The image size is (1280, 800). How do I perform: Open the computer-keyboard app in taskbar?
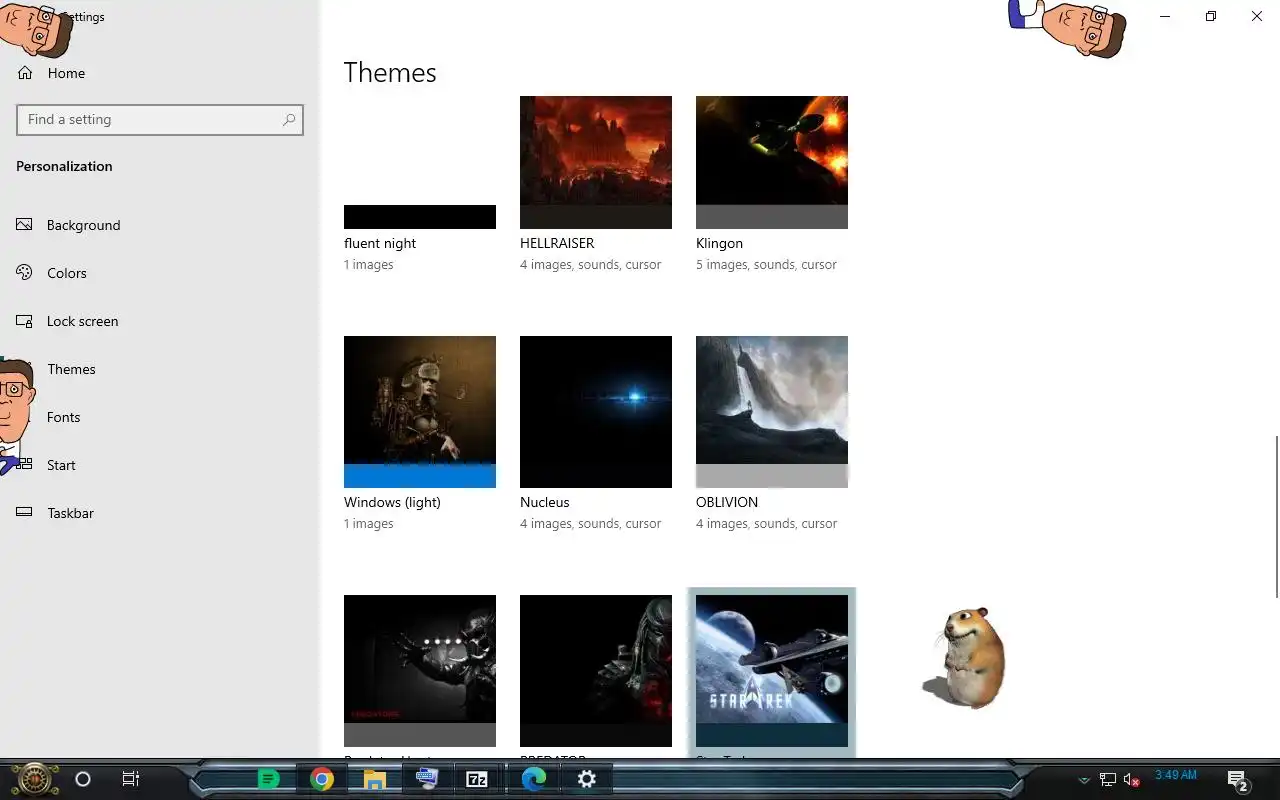coord(427,779)
